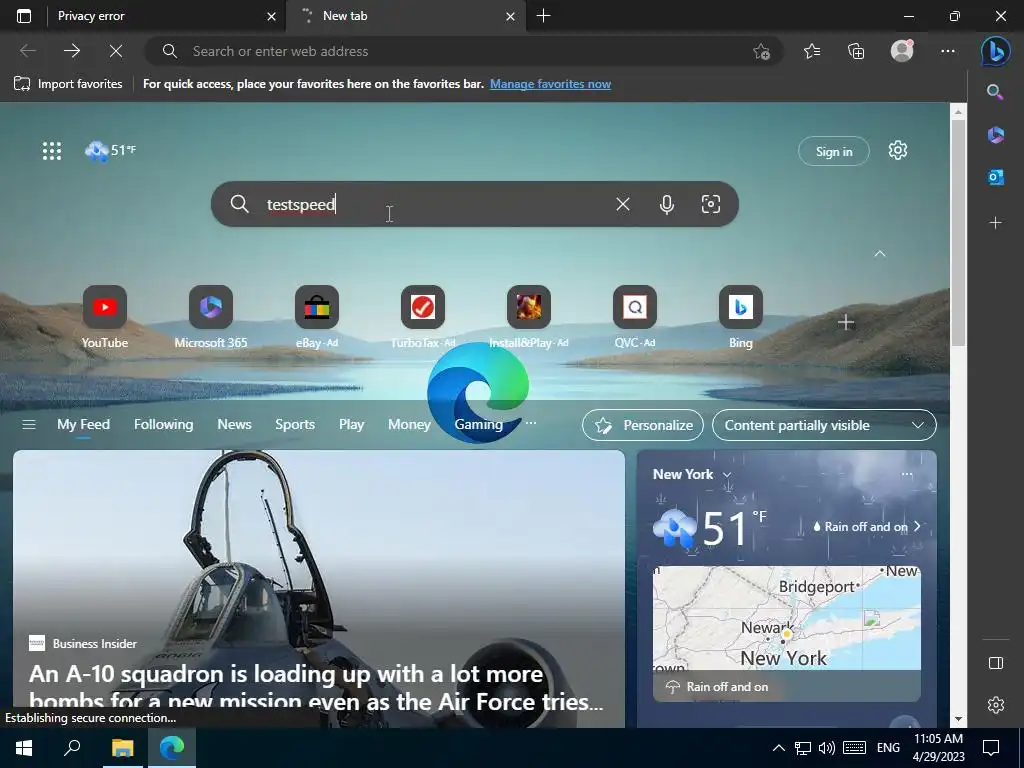Select the News tab

(x=234, y=424)
